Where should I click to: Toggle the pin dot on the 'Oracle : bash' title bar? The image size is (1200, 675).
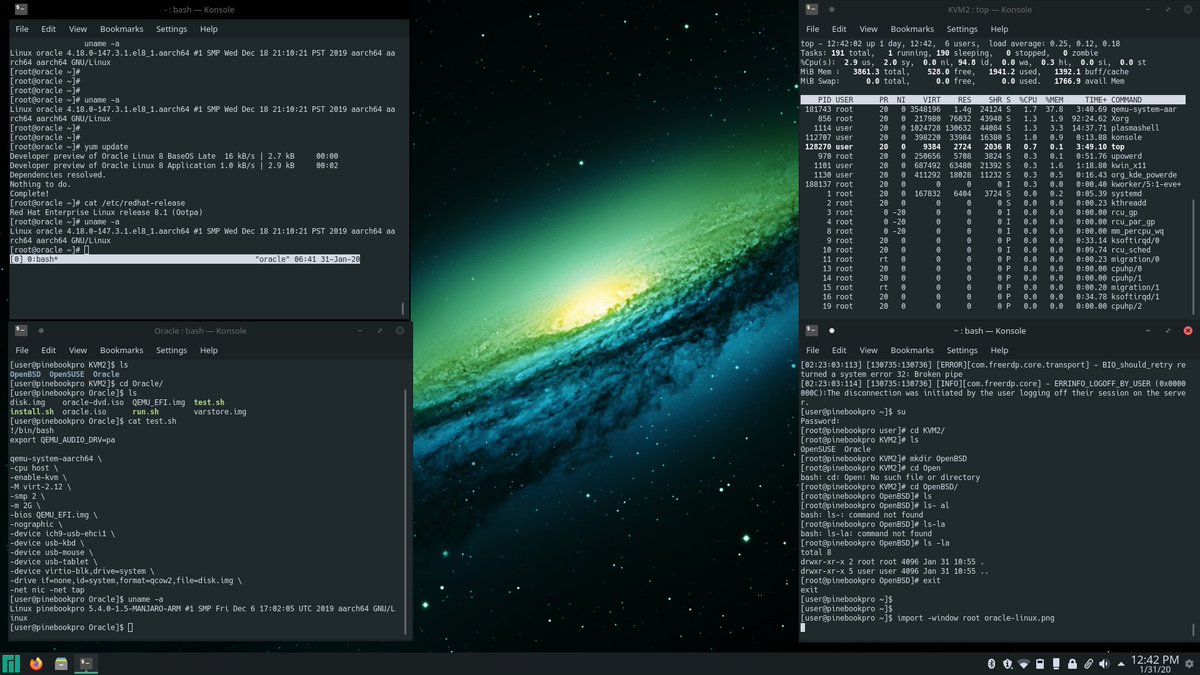tap(41, 331)
